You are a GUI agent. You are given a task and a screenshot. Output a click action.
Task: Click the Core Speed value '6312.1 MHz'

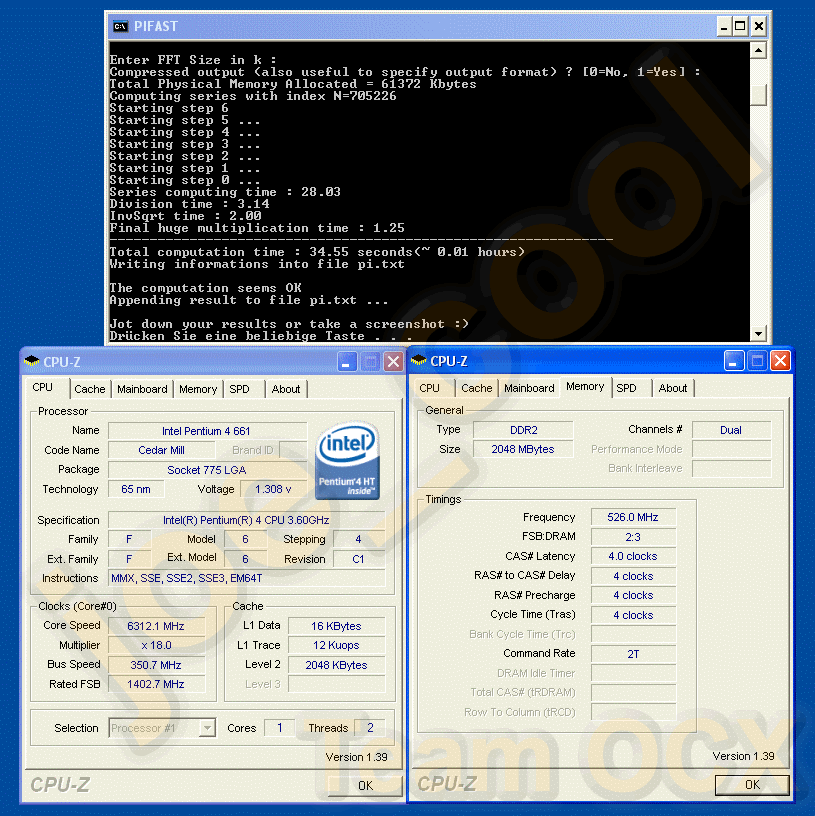click(156, 626)
